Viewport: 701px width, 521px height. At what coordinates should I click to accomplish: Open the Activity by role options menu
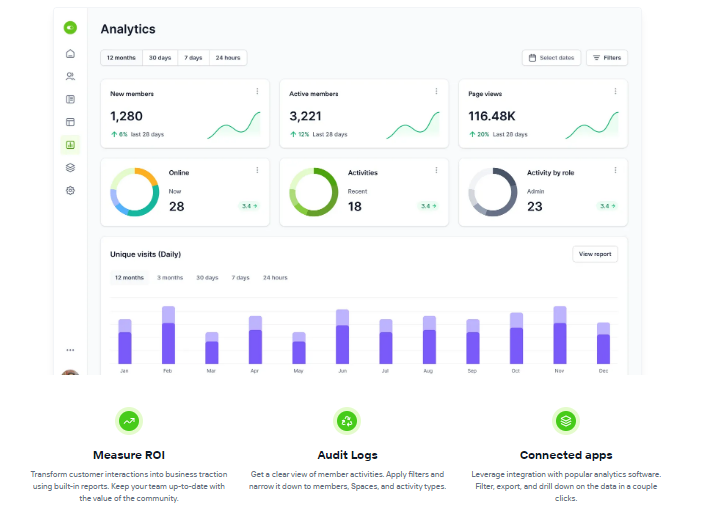coord(616,170)
